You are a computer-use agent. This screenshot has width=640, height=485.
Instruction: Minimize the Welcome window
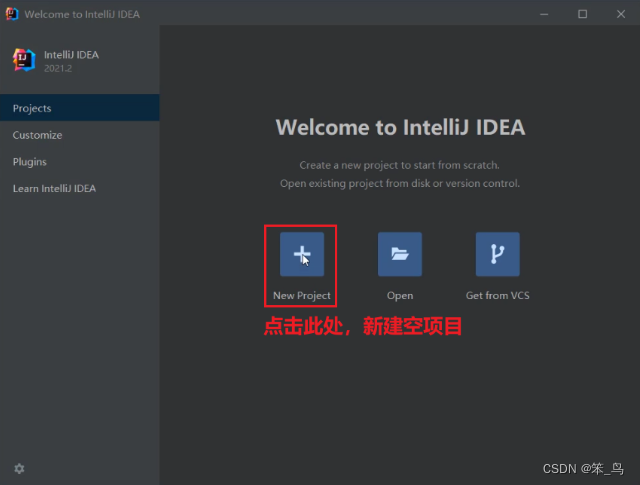tap(544, 14)
